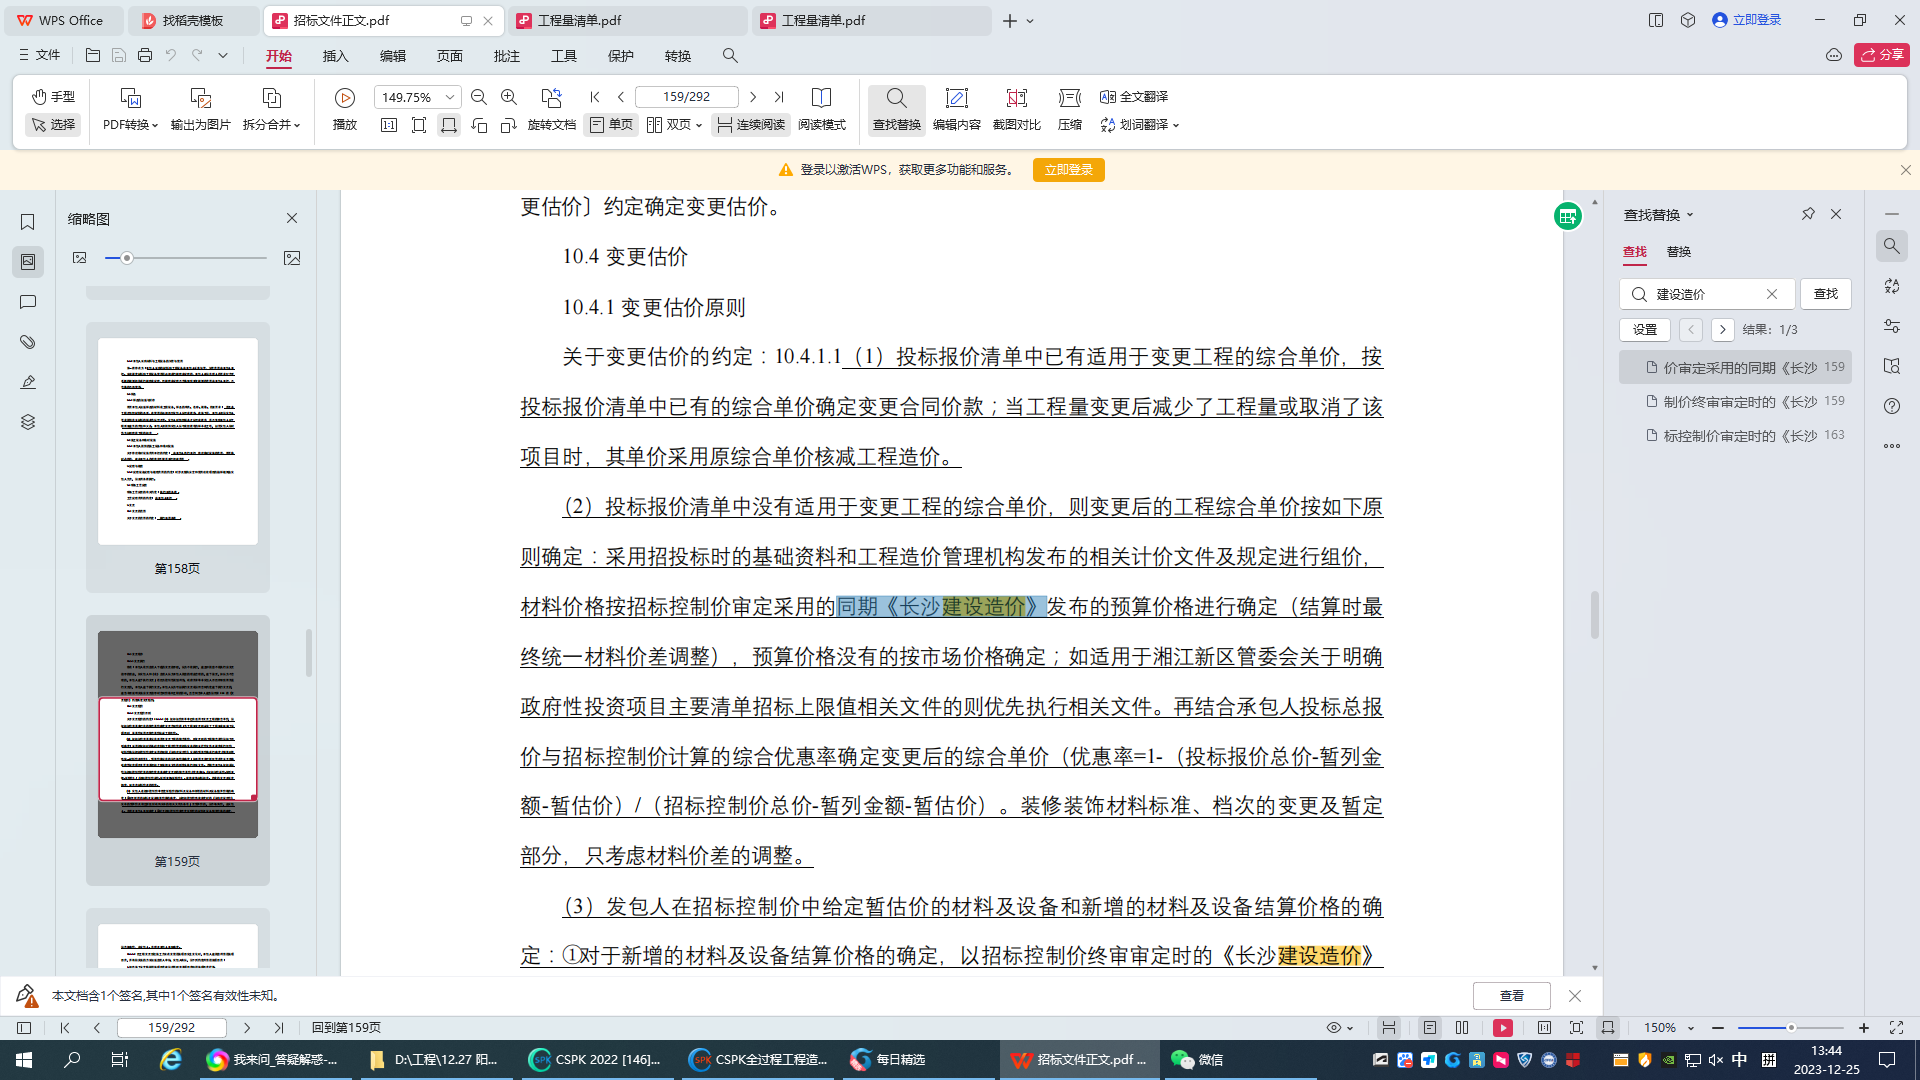Screen dimensions: 1920x1080
Task: Open the 划词翻译 dropdown
Action: tap(1140, 124)
